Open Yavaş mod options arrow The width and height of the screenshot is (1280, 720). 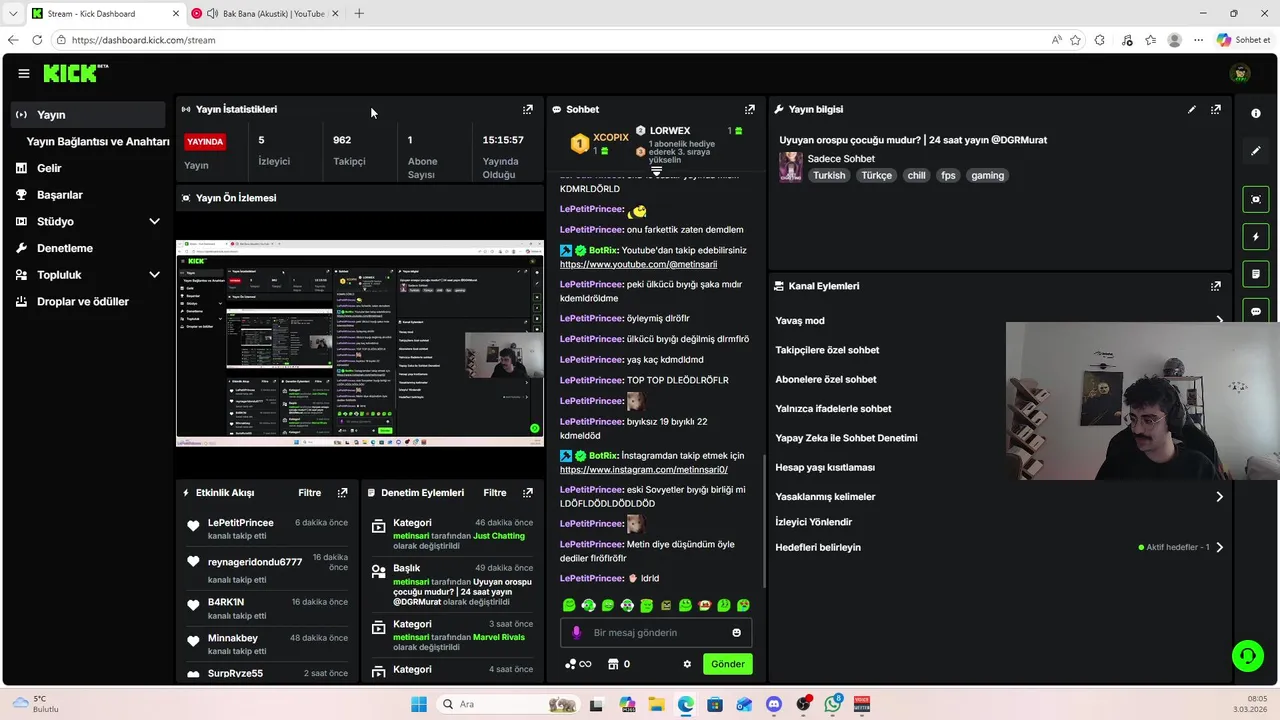1219,321
